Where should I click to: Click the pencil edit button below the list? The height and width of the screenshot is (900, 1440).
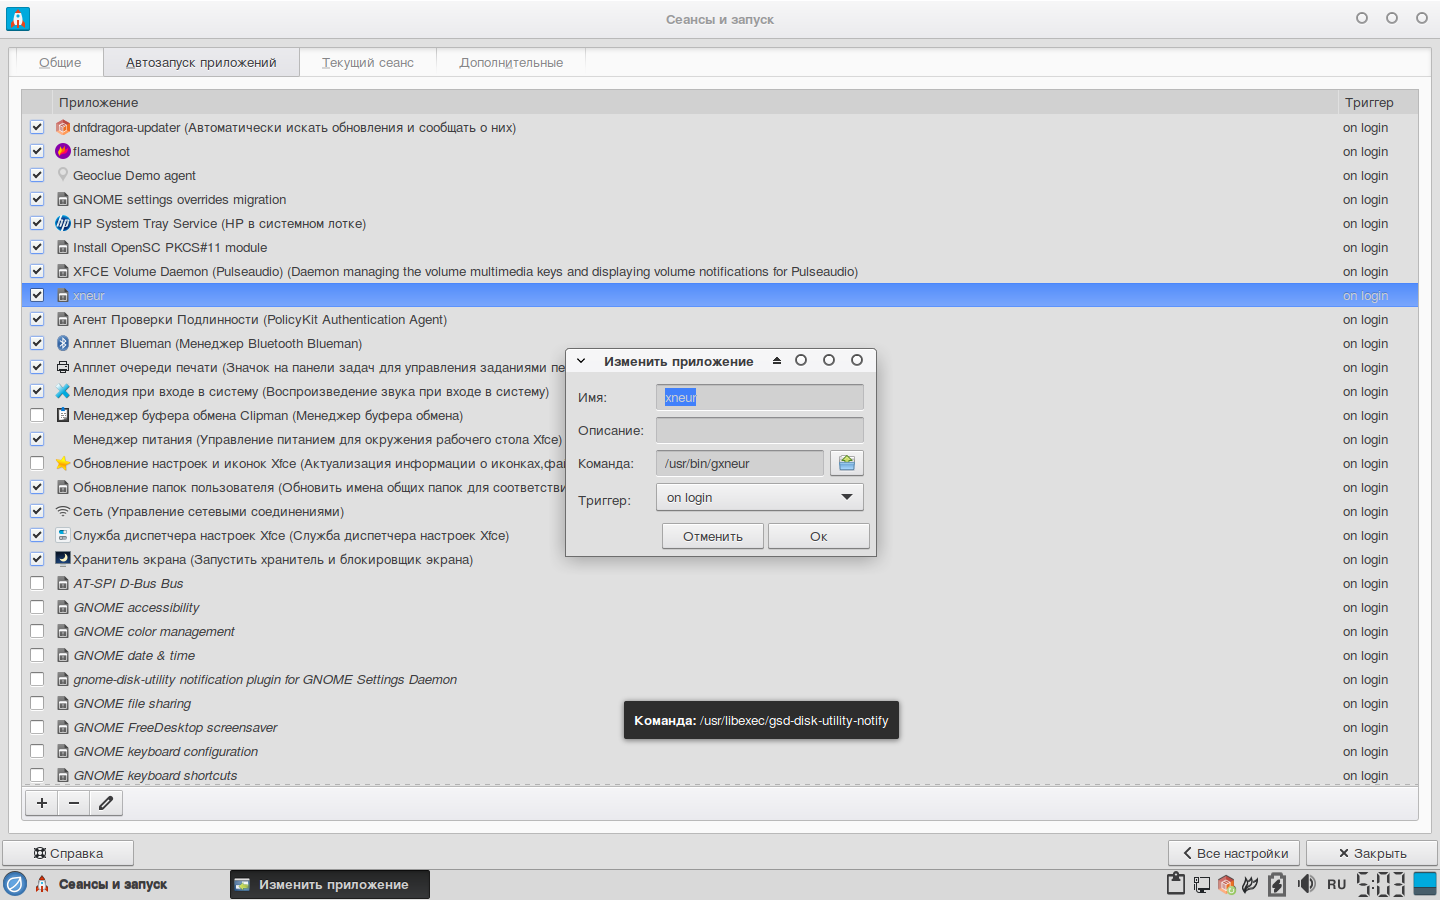(x=106, y=803)
